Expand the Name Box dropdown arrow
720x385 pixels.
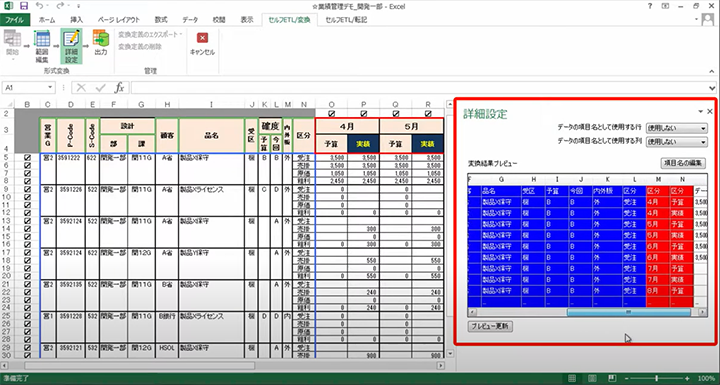(50, 87)
